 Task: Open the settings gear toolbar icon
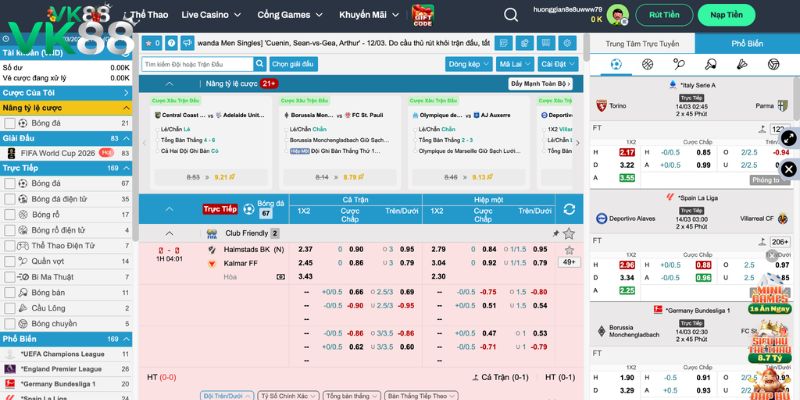point(567,43)
